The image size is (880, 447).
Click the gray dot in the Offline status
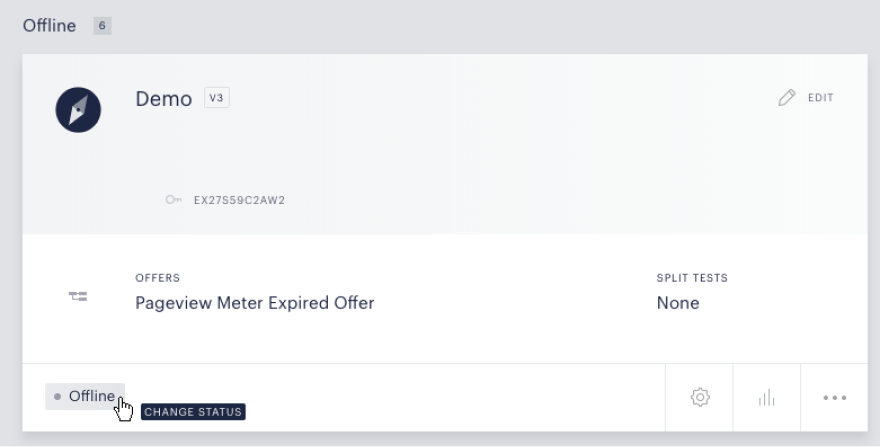(57, 396)
